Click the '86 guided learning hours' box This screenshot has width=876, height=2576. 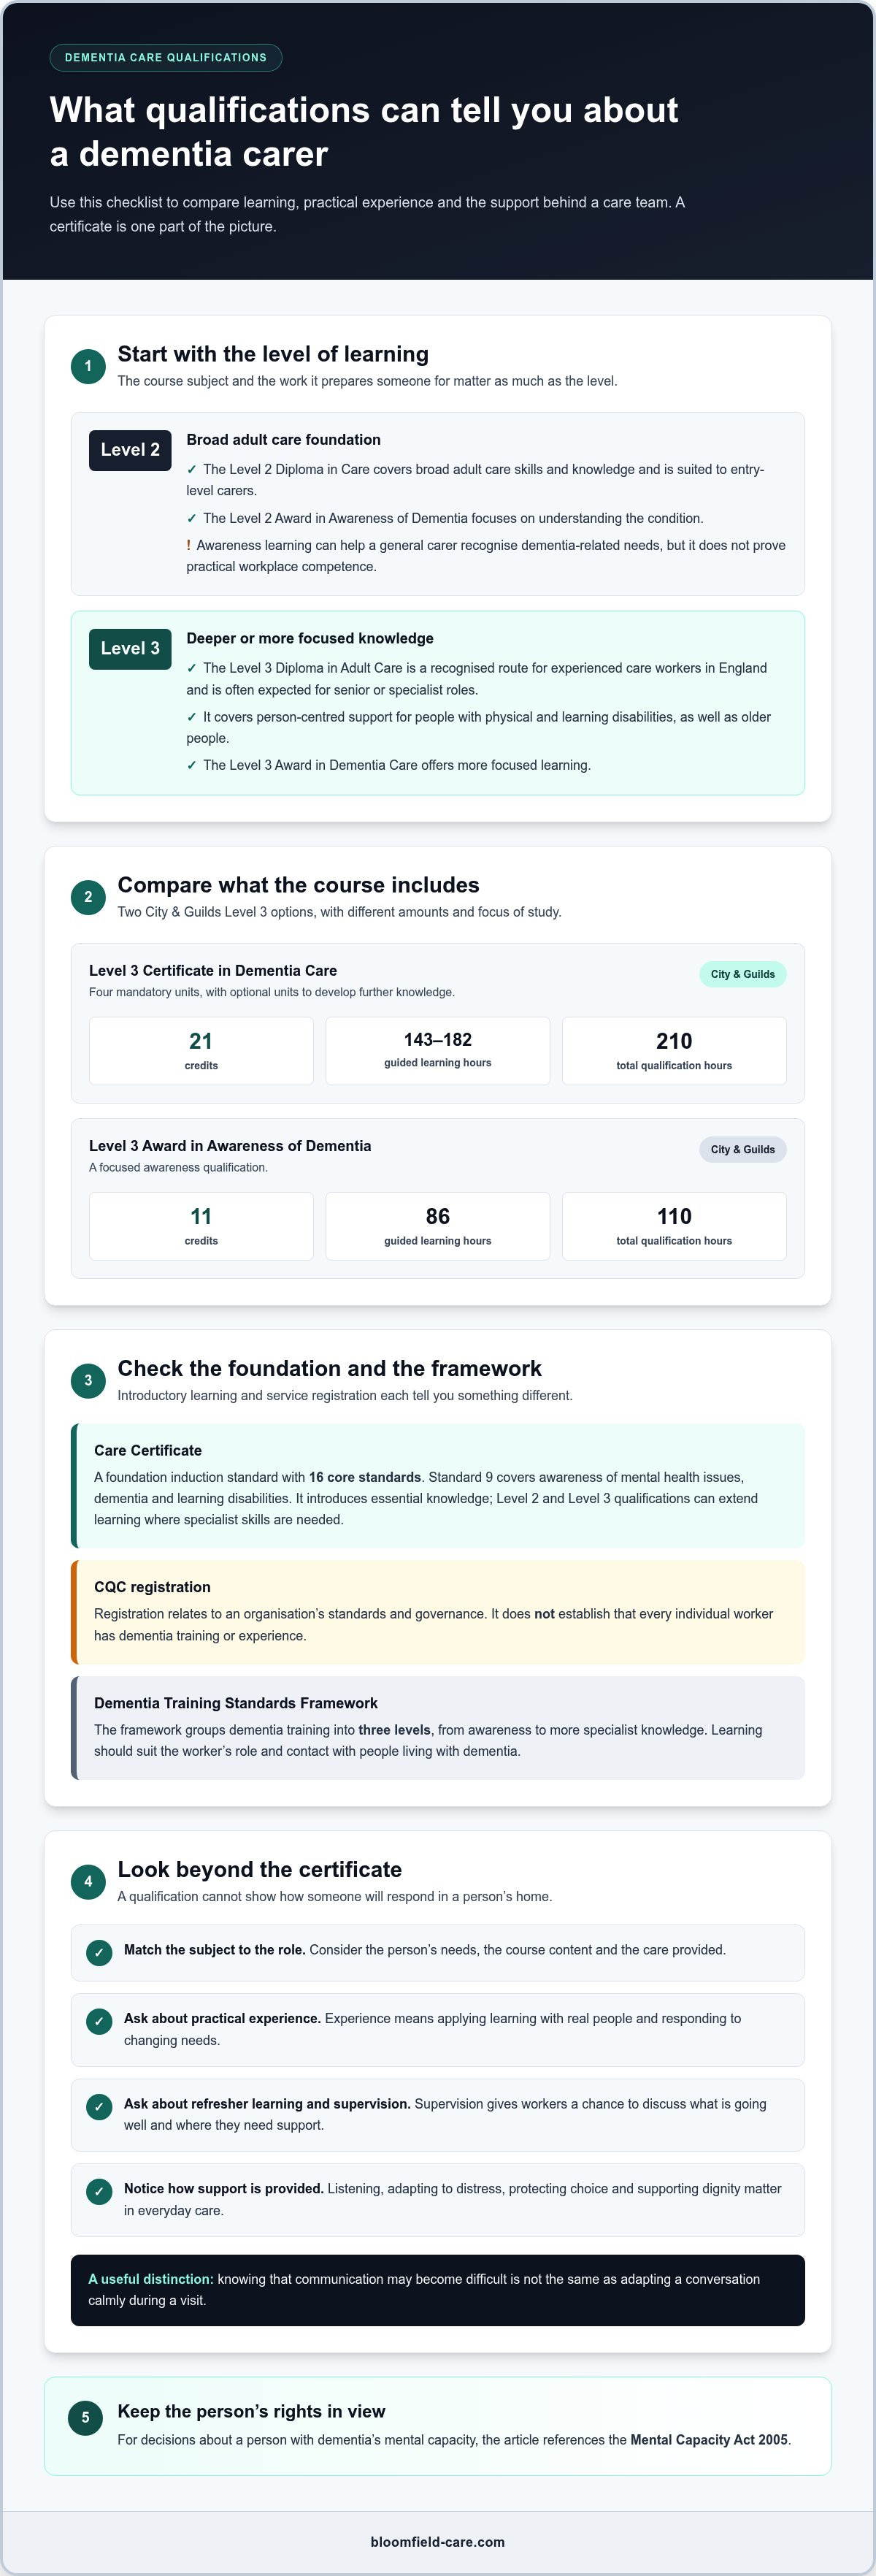(x=438, y=1226)
